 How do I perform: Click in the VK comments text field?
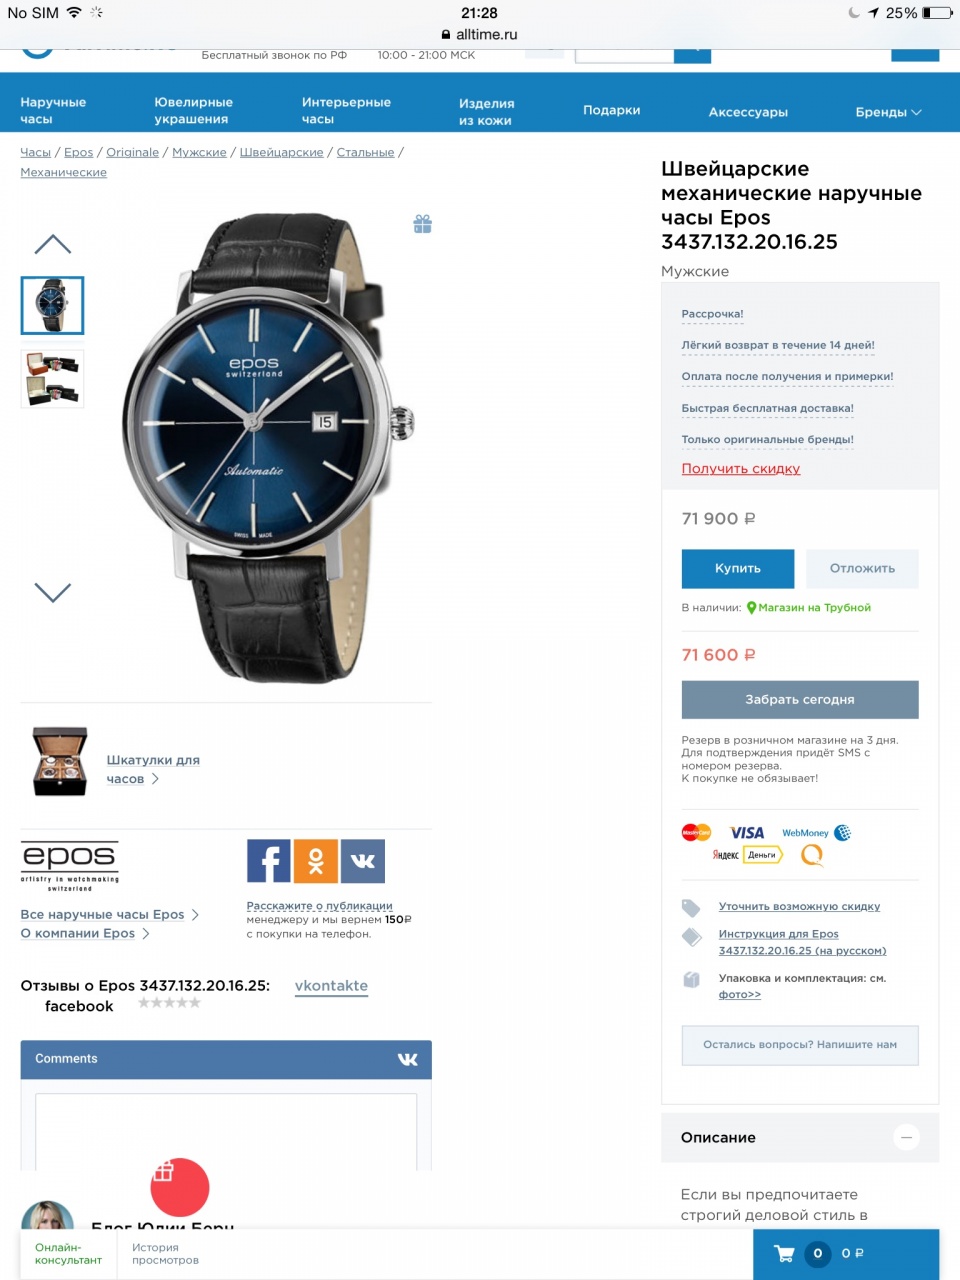(x=226, y=1132)
